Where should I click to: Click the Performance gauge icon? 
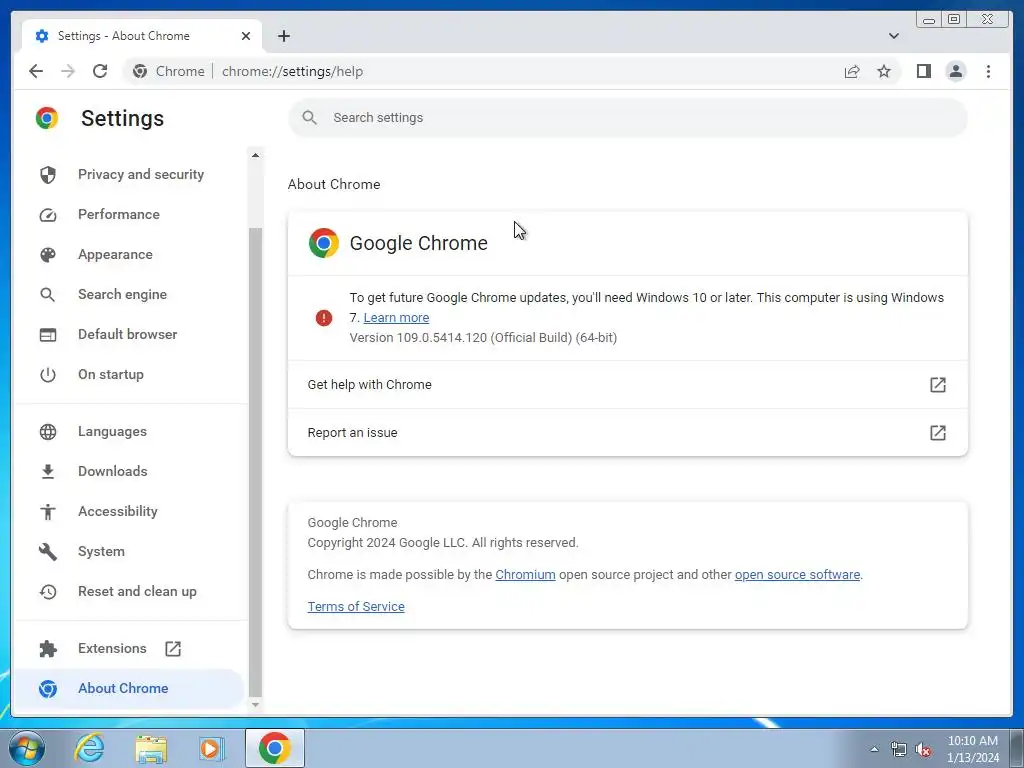pos(48,215)
